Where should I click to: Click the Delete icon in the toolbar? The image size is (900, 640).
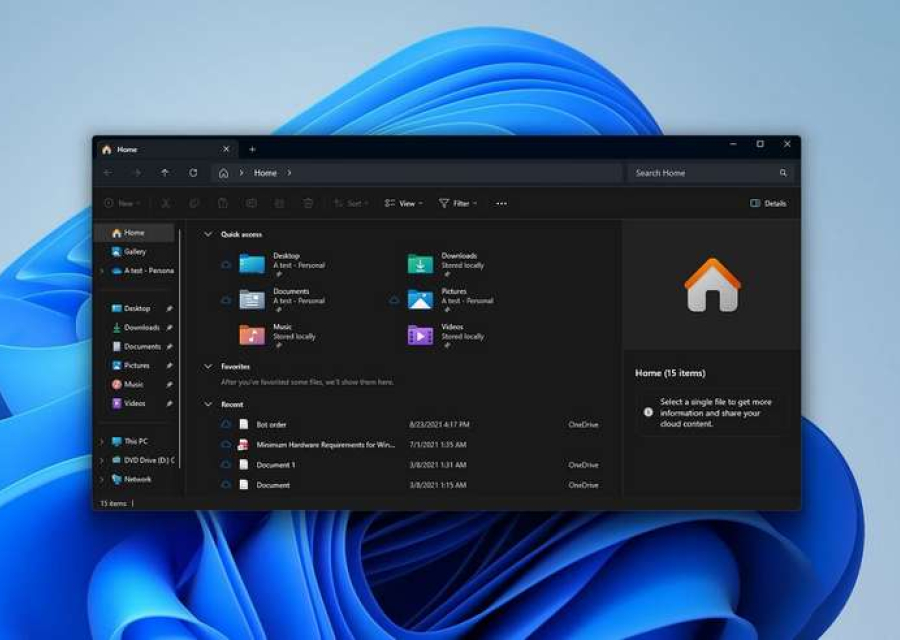[307, 203]
